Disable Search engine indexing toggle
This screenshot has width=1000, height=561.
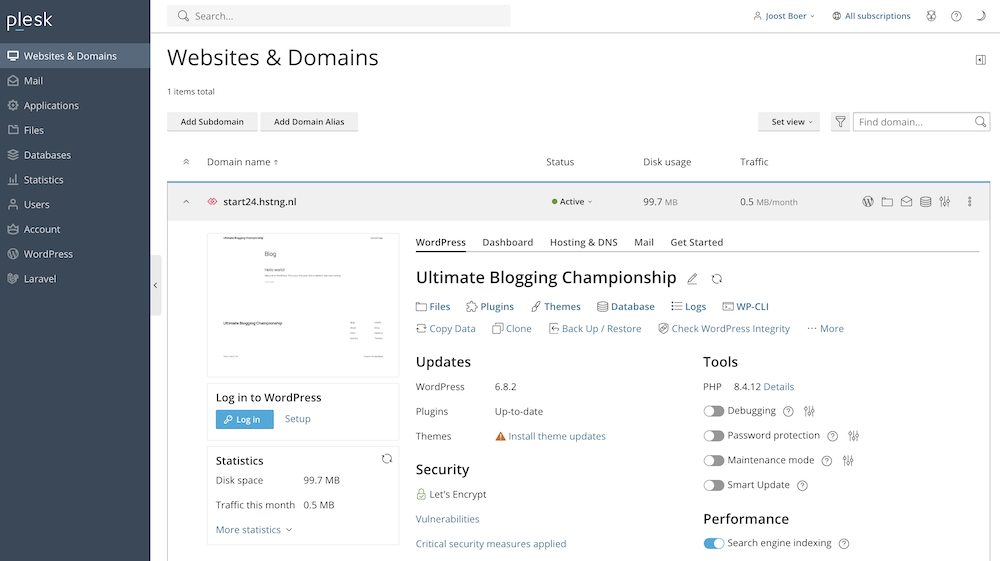point(714,543)
